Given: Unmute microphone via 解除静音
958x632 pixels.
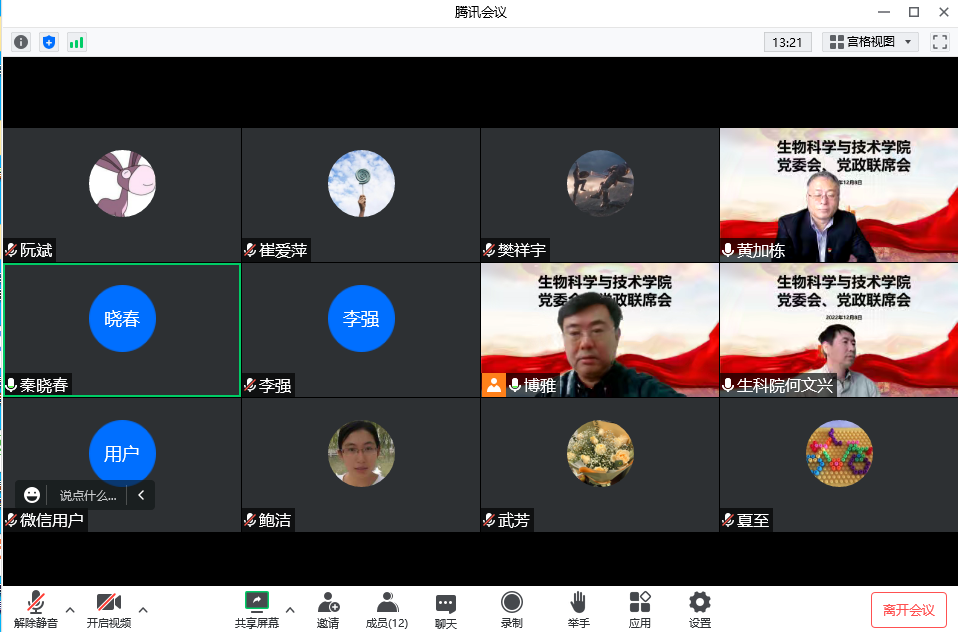Looking at the screenshot, I should coord(36,608).
